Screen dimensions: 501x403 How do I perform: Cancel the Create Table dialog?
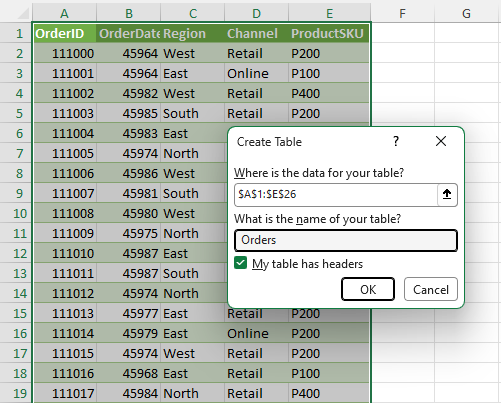pyautogui.click(x=431, y=289)
